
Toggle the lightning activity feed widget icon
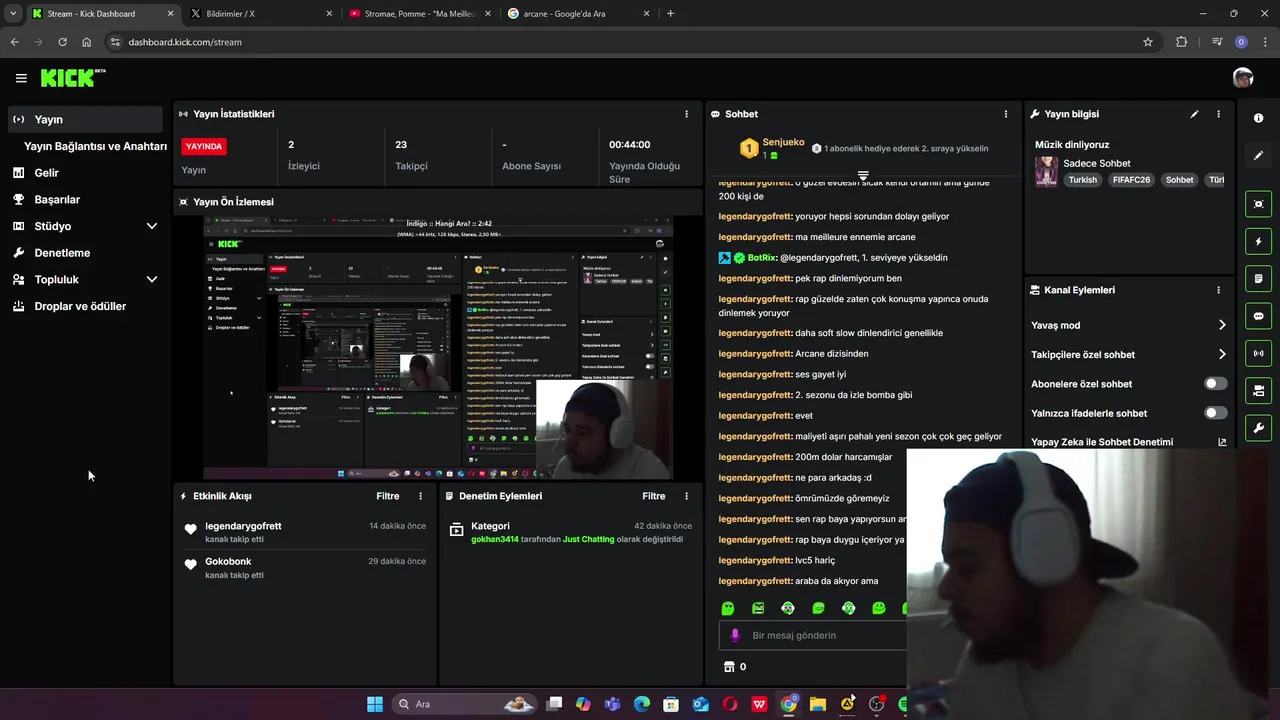tap(1258, 241)
